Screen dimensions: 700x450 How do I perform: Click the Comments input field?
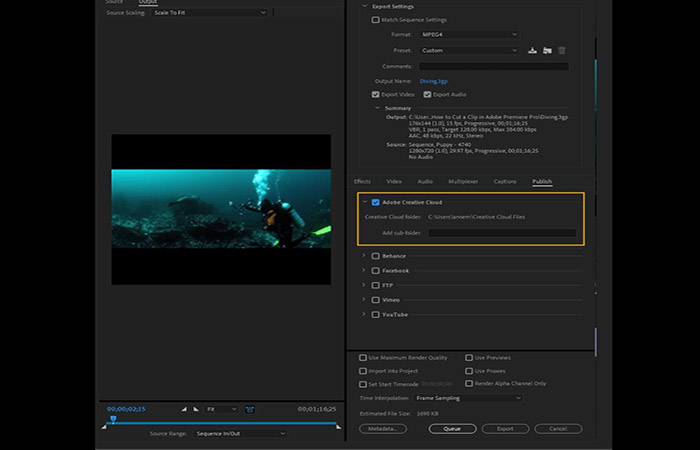coord(494,66)
